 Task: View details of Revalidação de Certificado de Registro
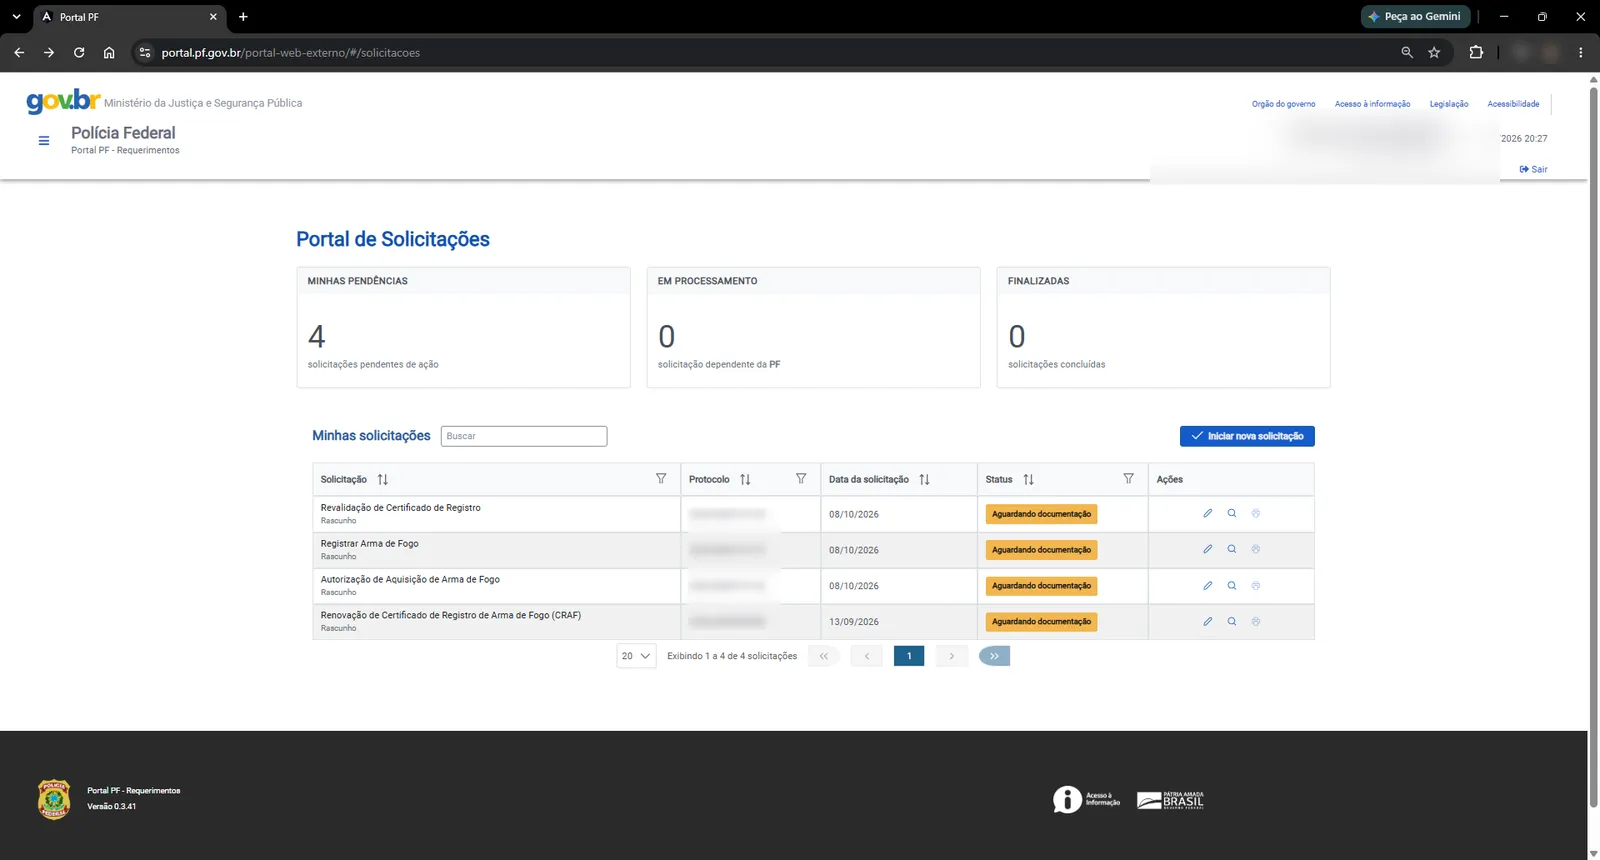pos(1232,514)
